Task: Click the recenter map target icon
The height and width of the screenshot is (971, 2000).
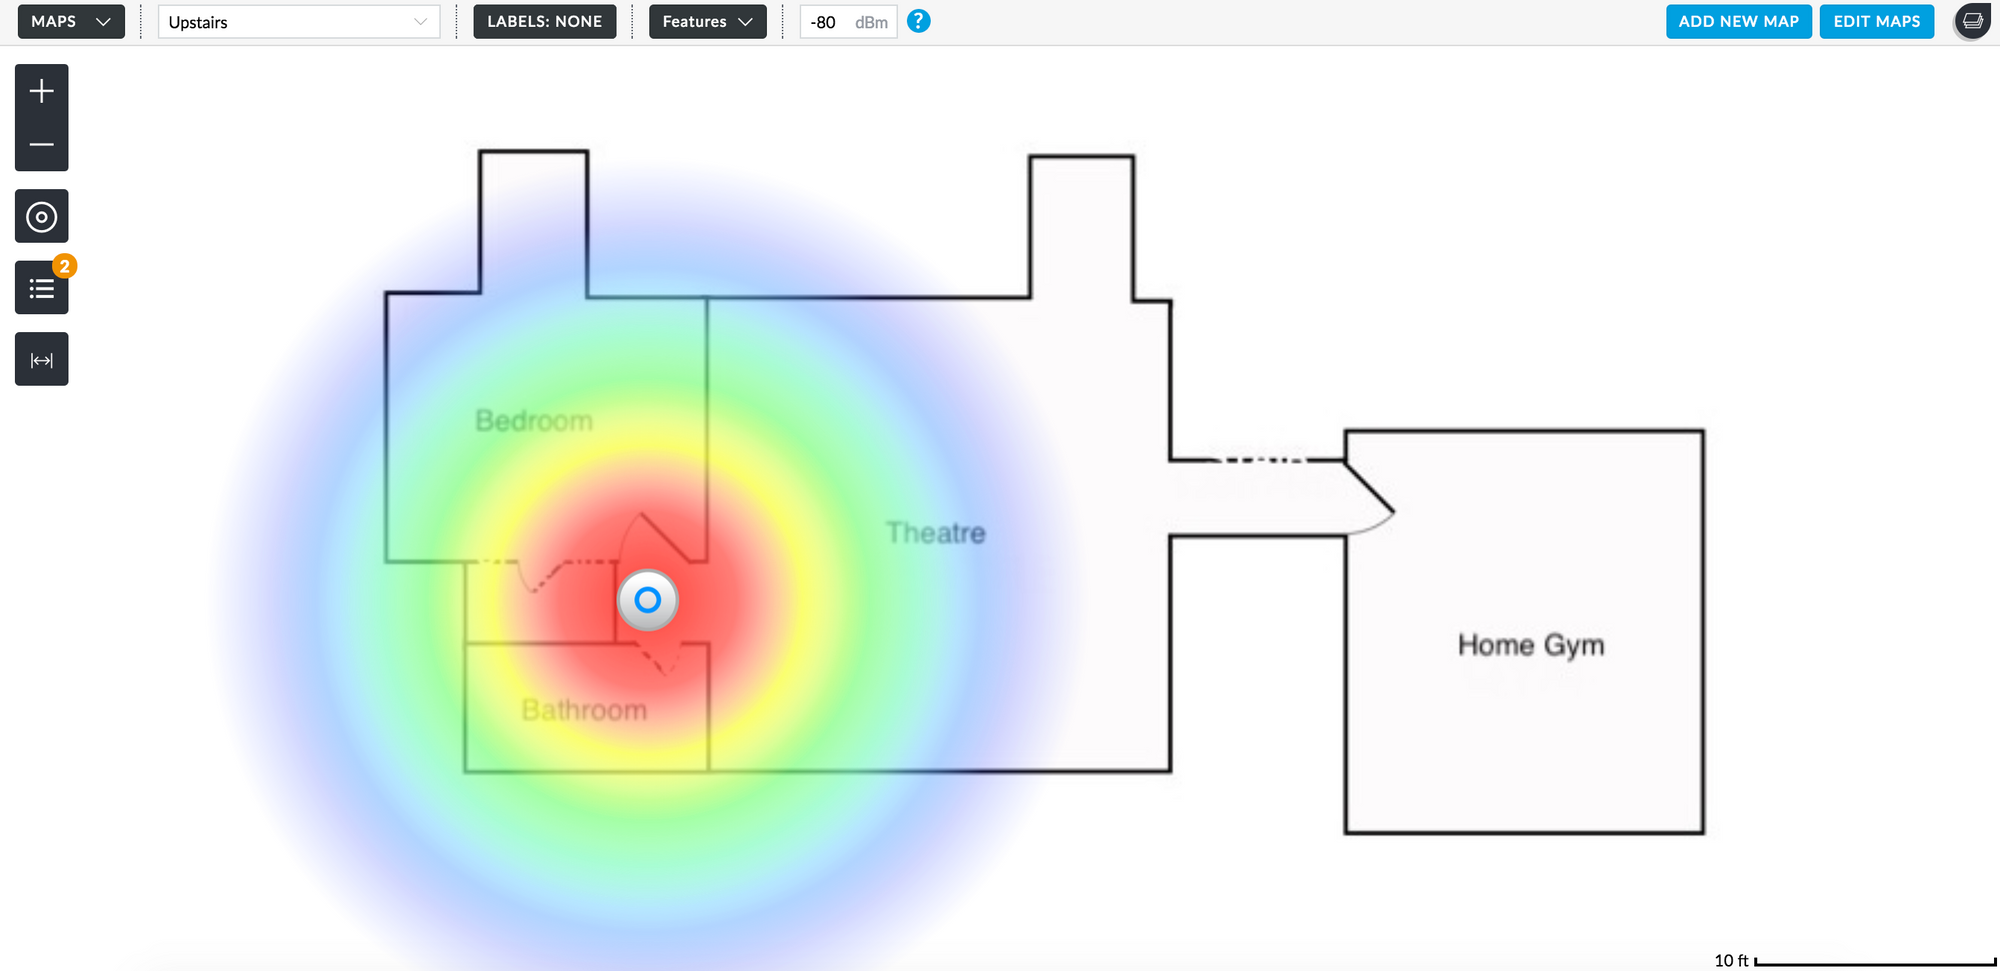Action: click(41, 217)
